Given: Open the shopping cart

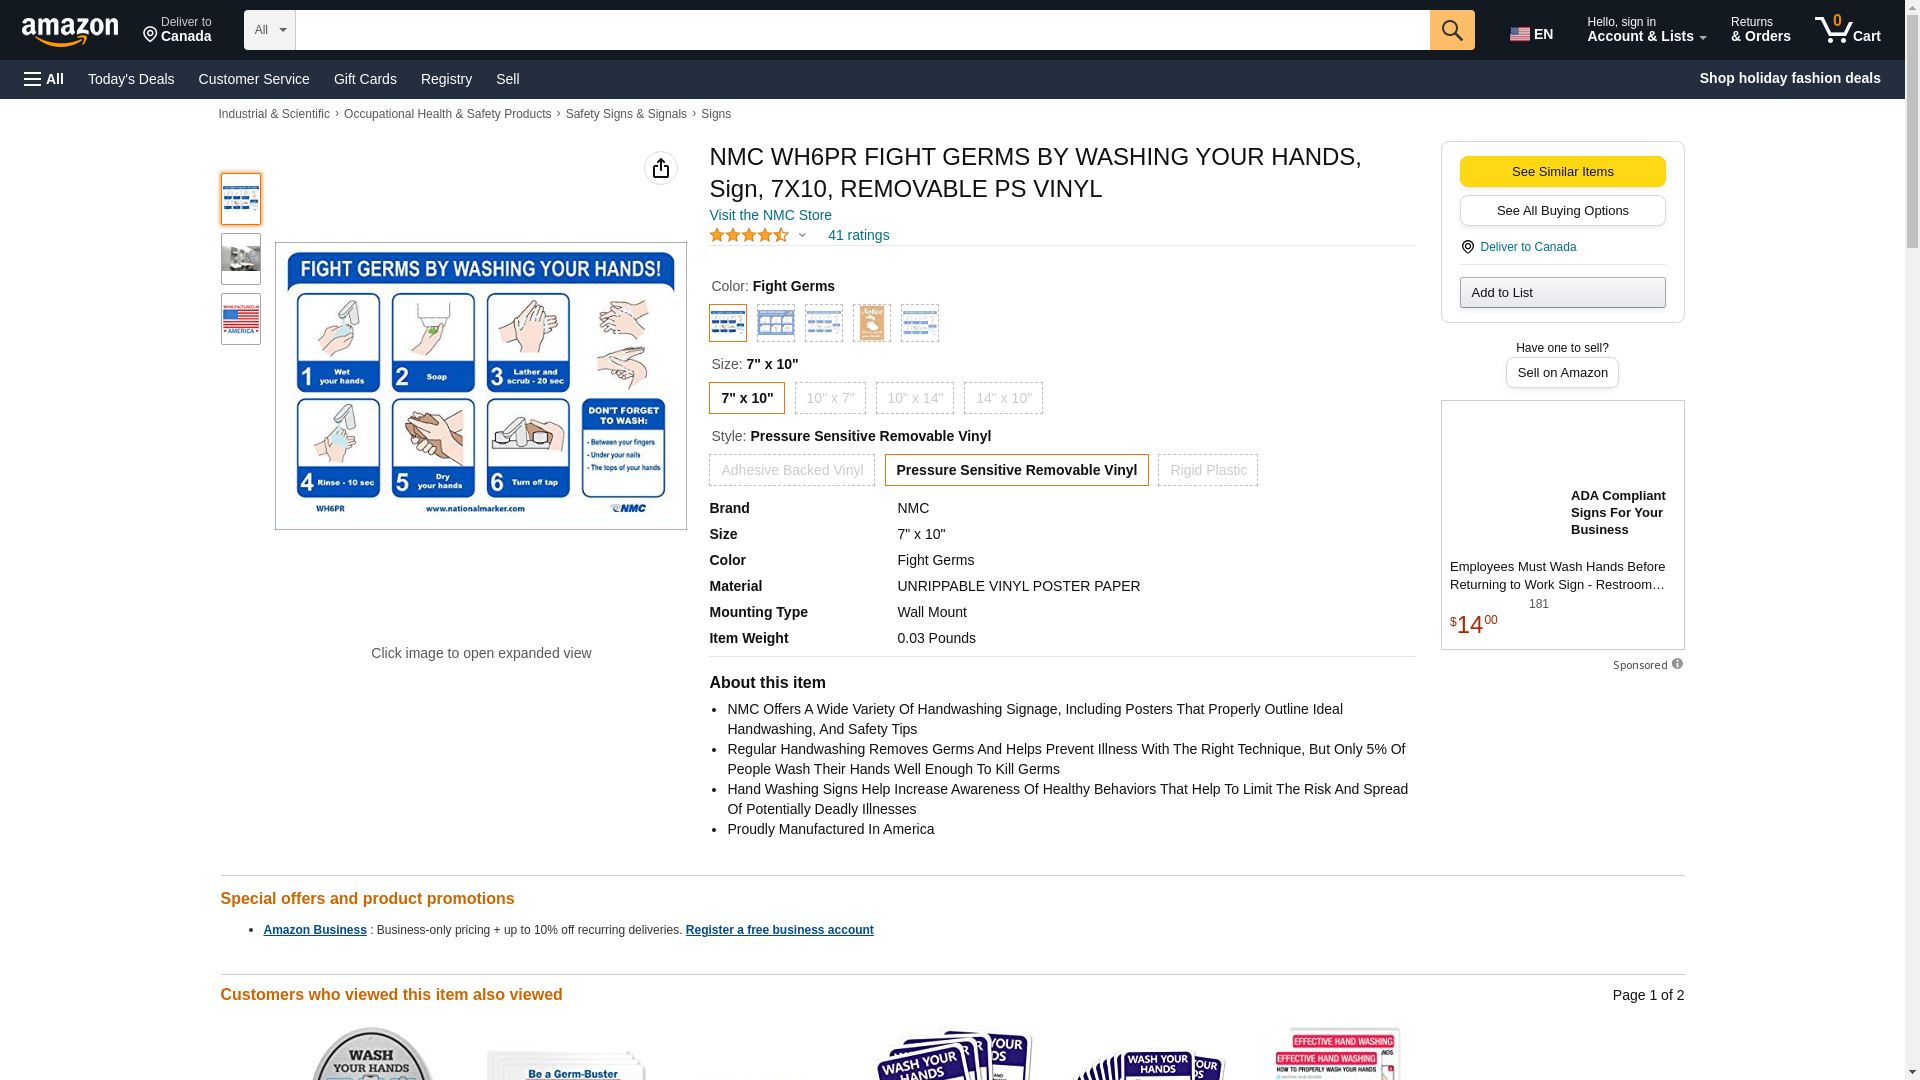Looking at the screenshot, I should pos(1847,30).
